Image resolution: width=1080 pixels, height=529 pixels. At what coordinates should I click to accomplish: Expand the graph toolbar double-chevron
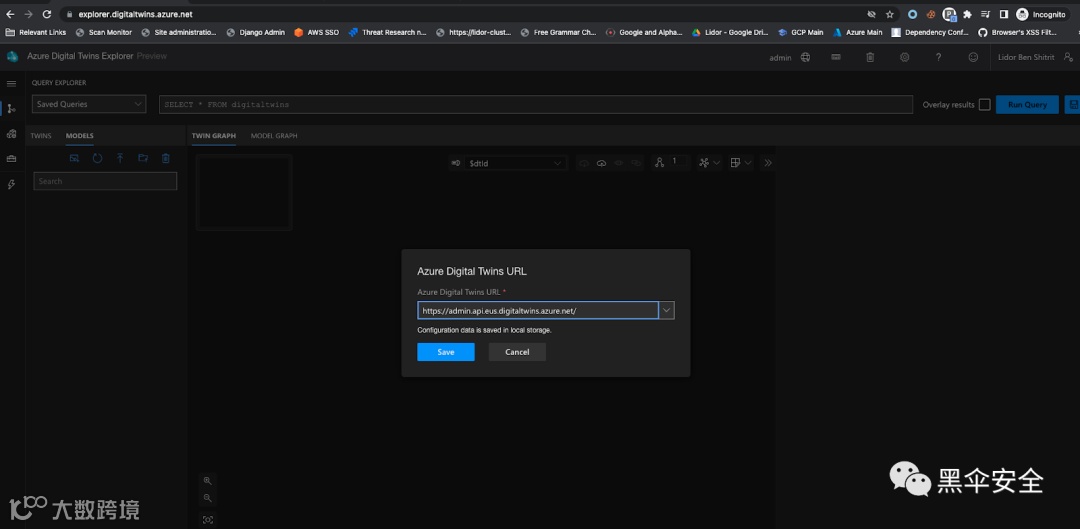(768, 163)
